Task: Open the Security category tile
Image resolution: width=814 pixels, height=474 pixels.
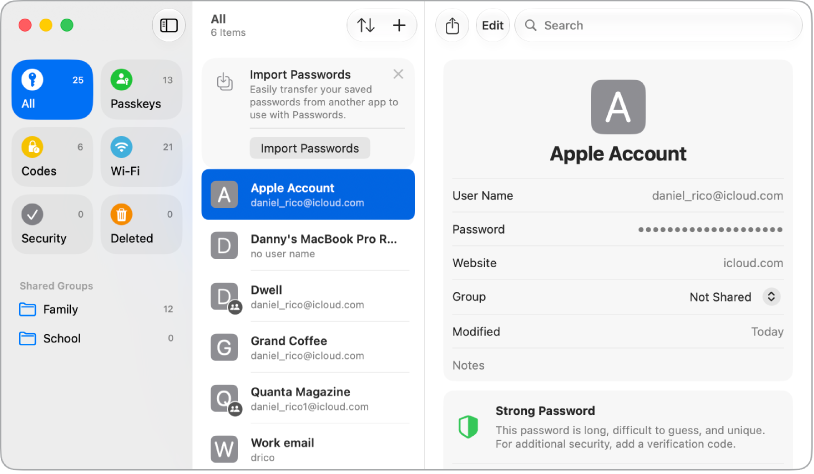Action: point(52,224)
